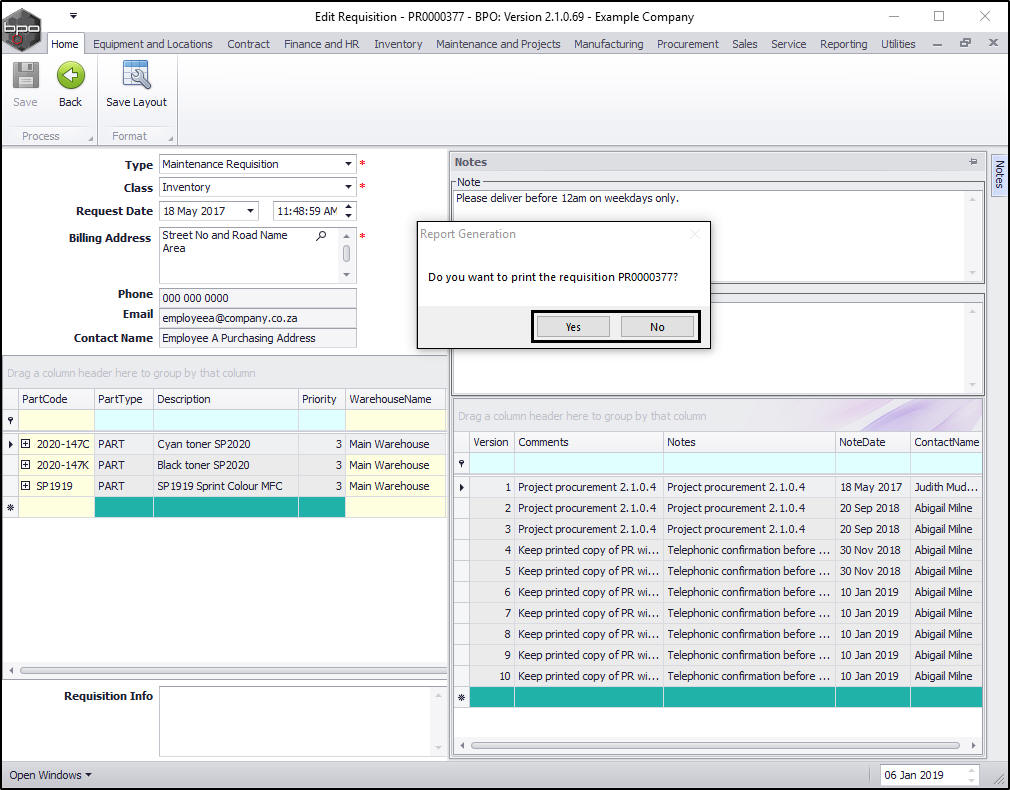This screenshot has width=1010, height=790.
Task: Open the Type dropdown list
Action: [x=348, y=164]
